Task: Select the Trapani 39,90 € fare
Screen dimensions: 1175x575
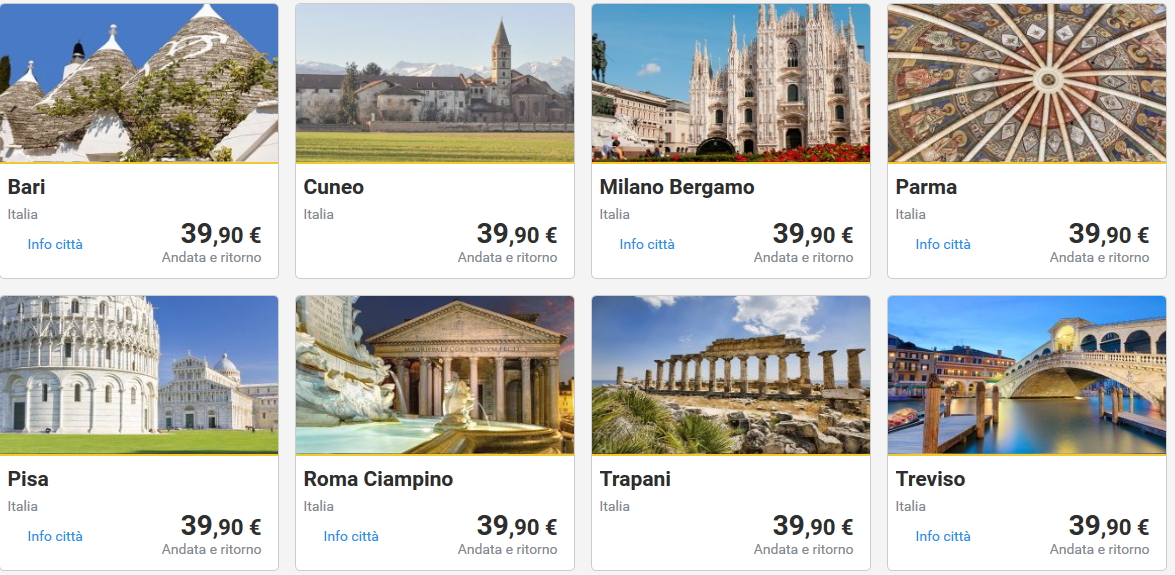Action: click(812, 527)
